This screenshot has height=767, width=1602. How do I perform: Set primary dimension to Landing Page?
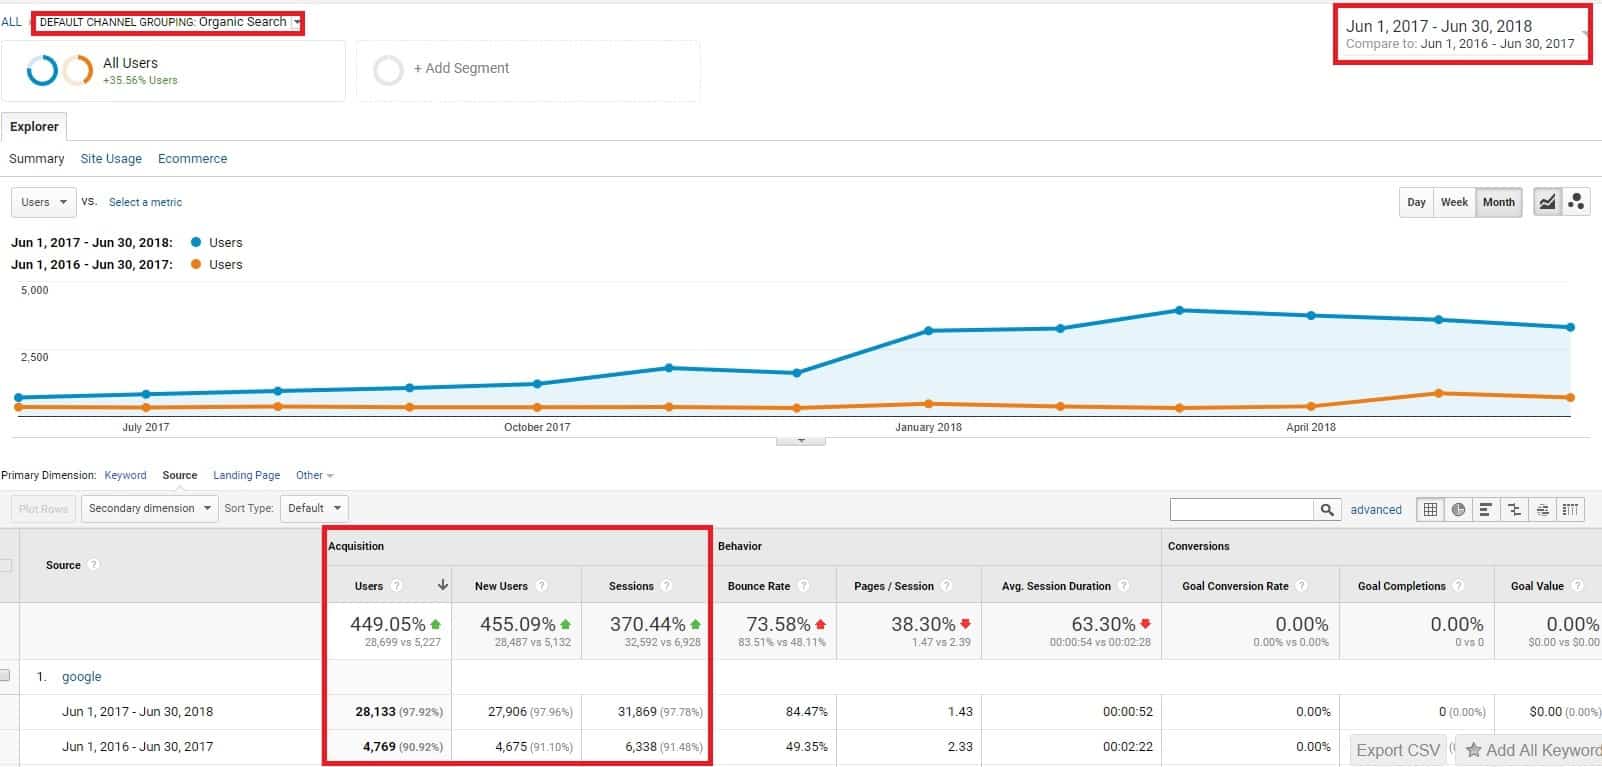click(x=246, y=475)
